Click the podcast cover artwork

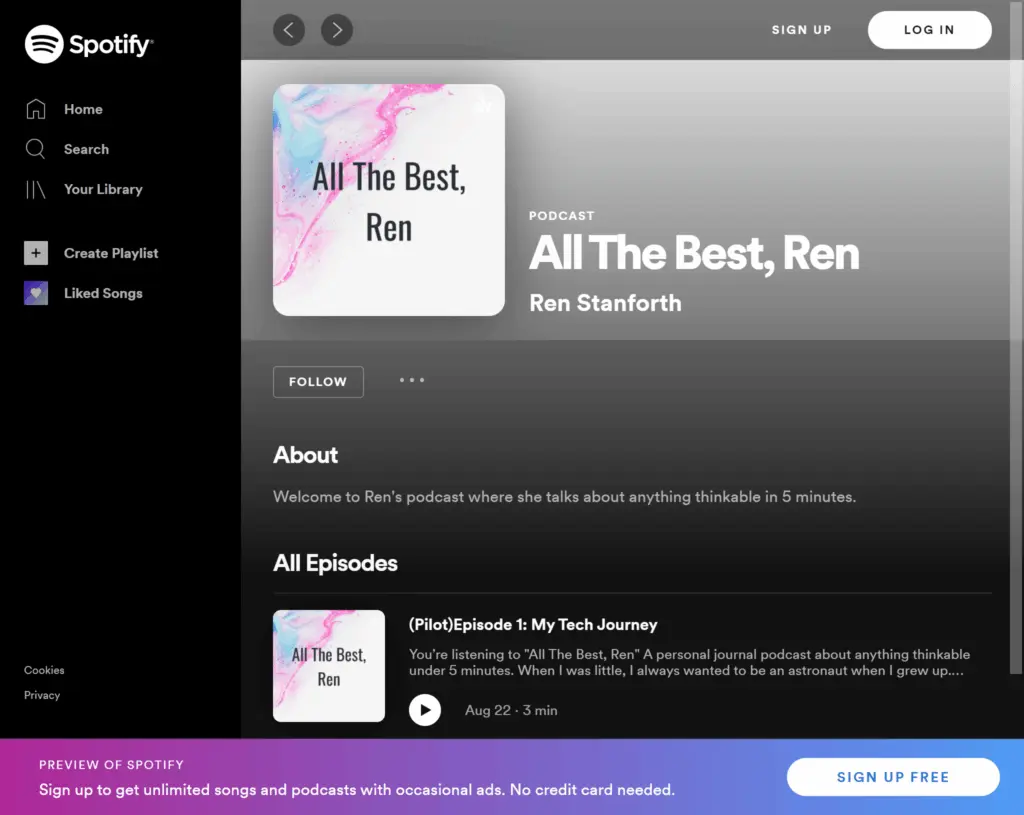click(x=388, y=199)
